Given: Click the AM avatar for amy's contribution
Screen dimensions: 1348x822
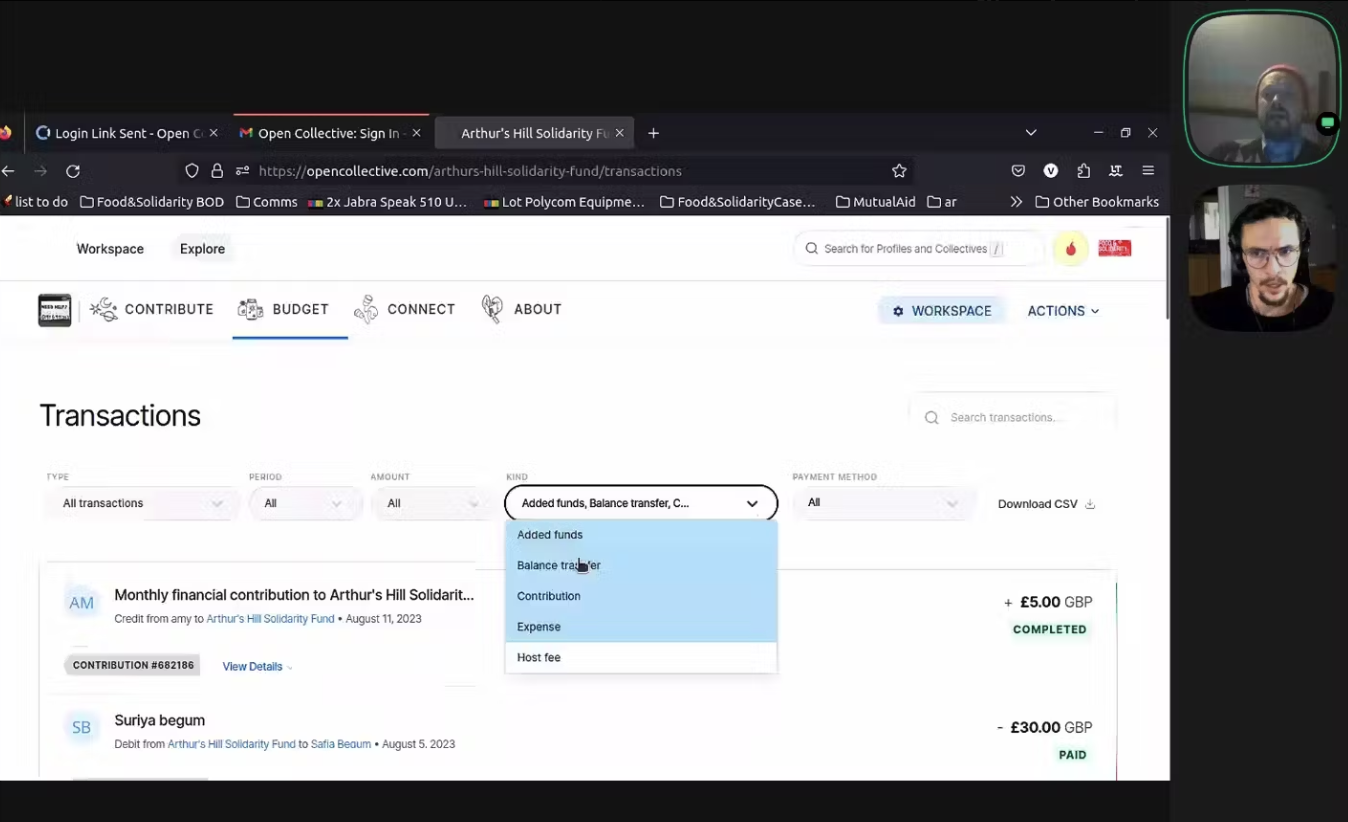Looking at the screenshot, I should point(81,603).
